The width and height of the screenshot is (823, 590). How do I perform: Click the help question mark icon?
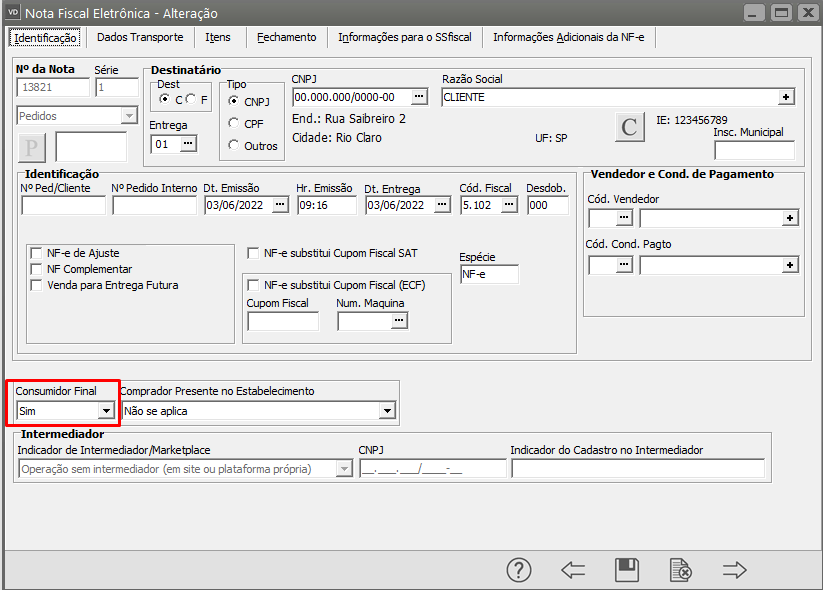[x=518, y=570]
